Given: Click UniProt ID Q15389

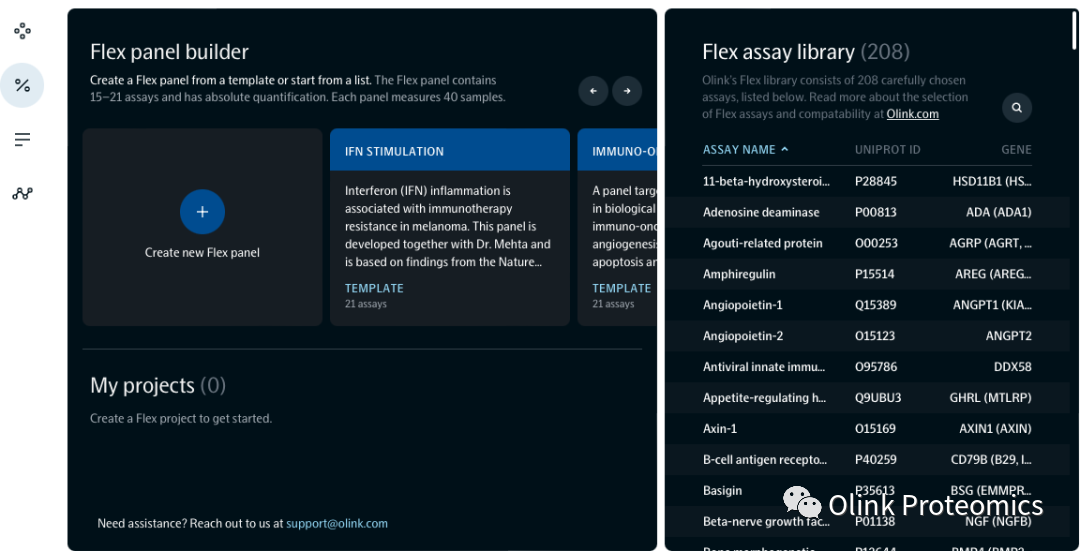Looking at the screenshot, I should pos(875,305).
